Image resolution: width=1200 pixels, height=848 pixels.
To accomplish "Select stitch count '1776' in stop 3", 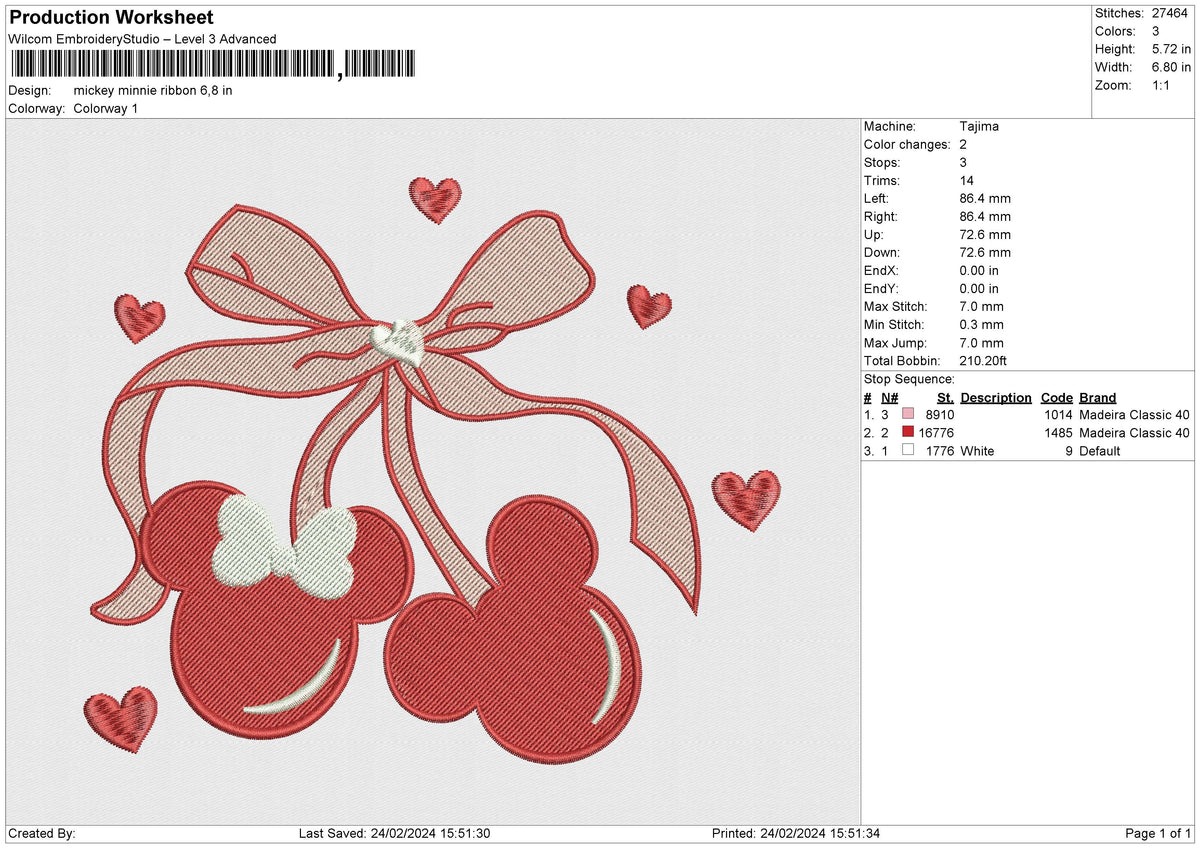I will [x=940, y=451].
